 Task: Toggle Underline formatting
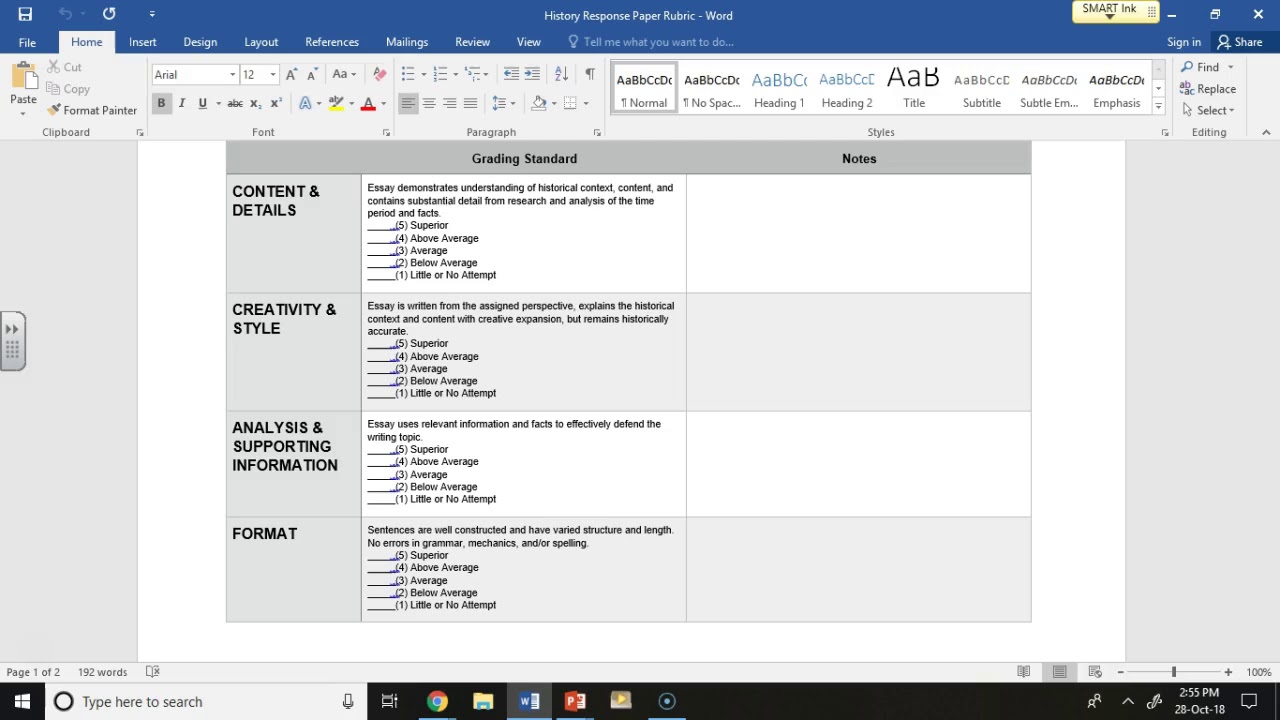tap(203, 103)
